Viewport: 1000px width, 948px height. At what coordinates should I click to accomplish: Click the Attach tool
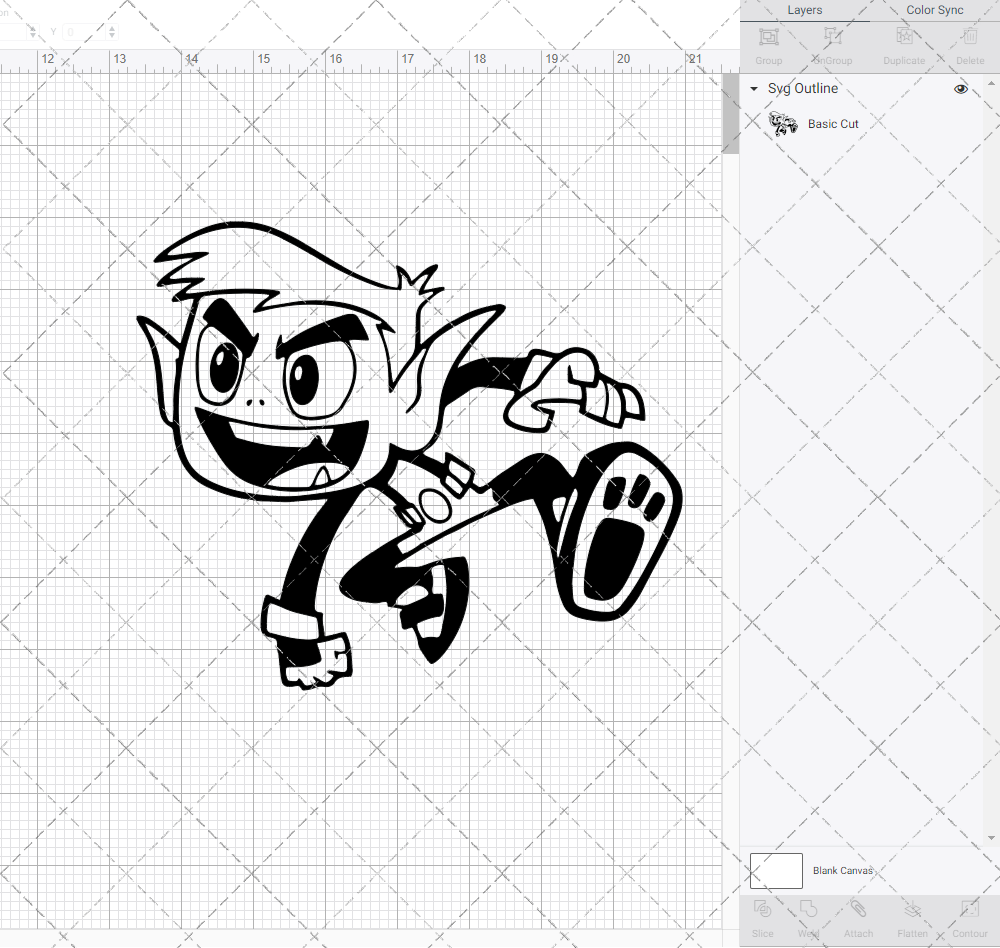tap(858, 915)
